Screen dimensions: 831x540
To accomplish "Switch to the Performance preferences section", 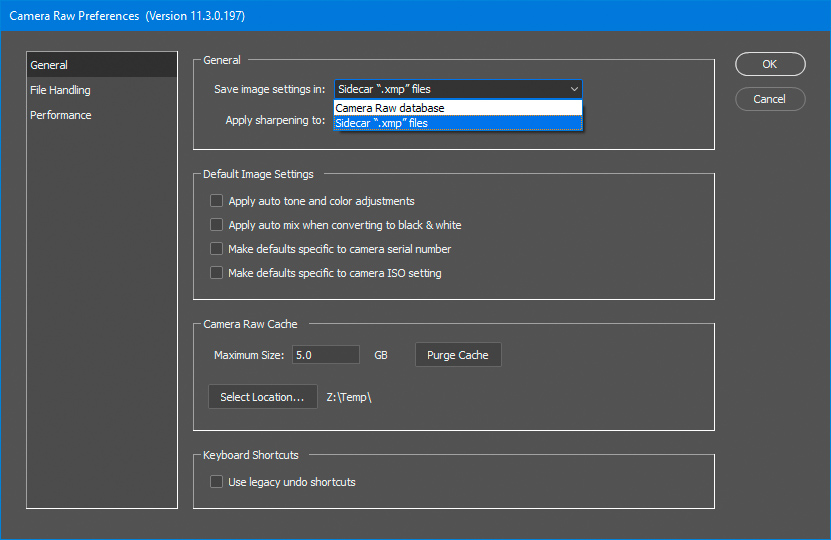I will 102,115.
